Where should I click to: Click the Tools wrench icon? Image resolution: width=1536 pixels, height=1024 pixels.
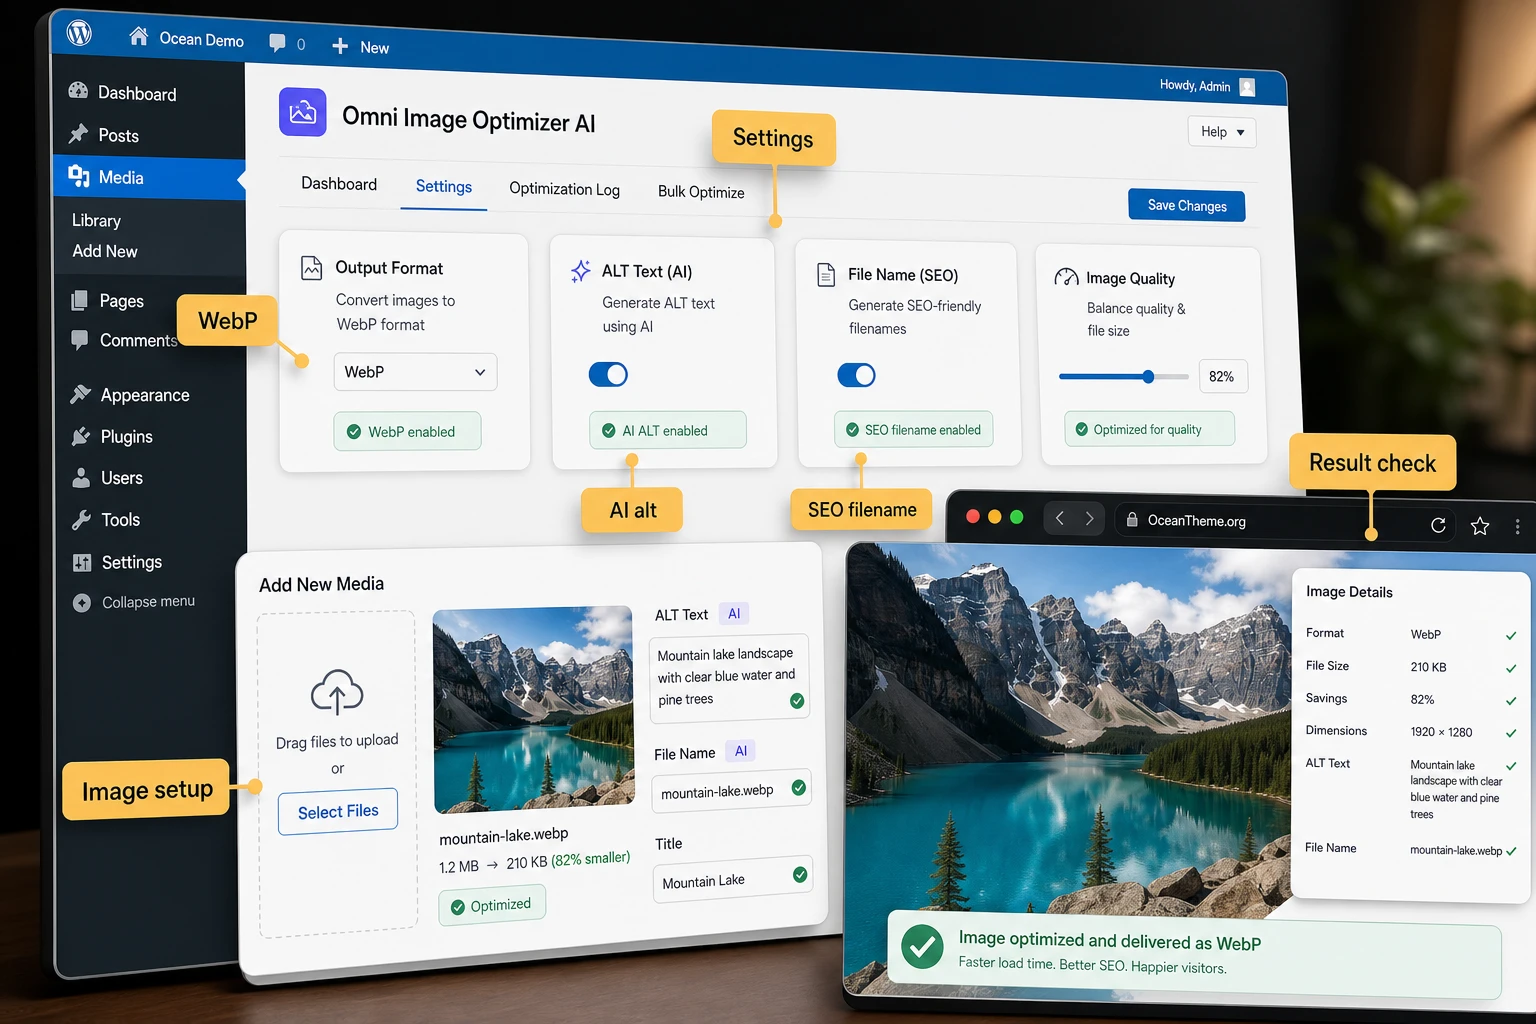[81, 520]
